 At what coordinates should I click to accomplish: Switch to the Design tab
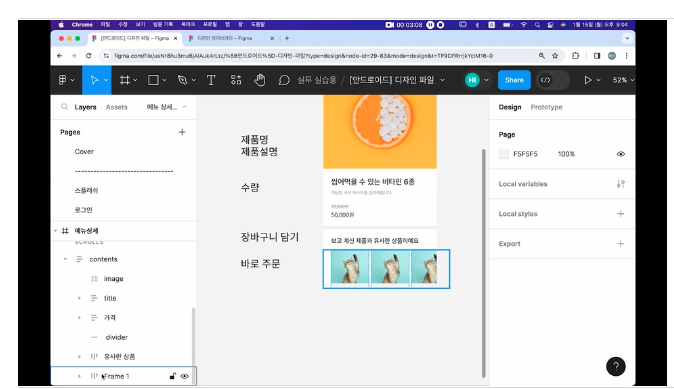[510, 107]
